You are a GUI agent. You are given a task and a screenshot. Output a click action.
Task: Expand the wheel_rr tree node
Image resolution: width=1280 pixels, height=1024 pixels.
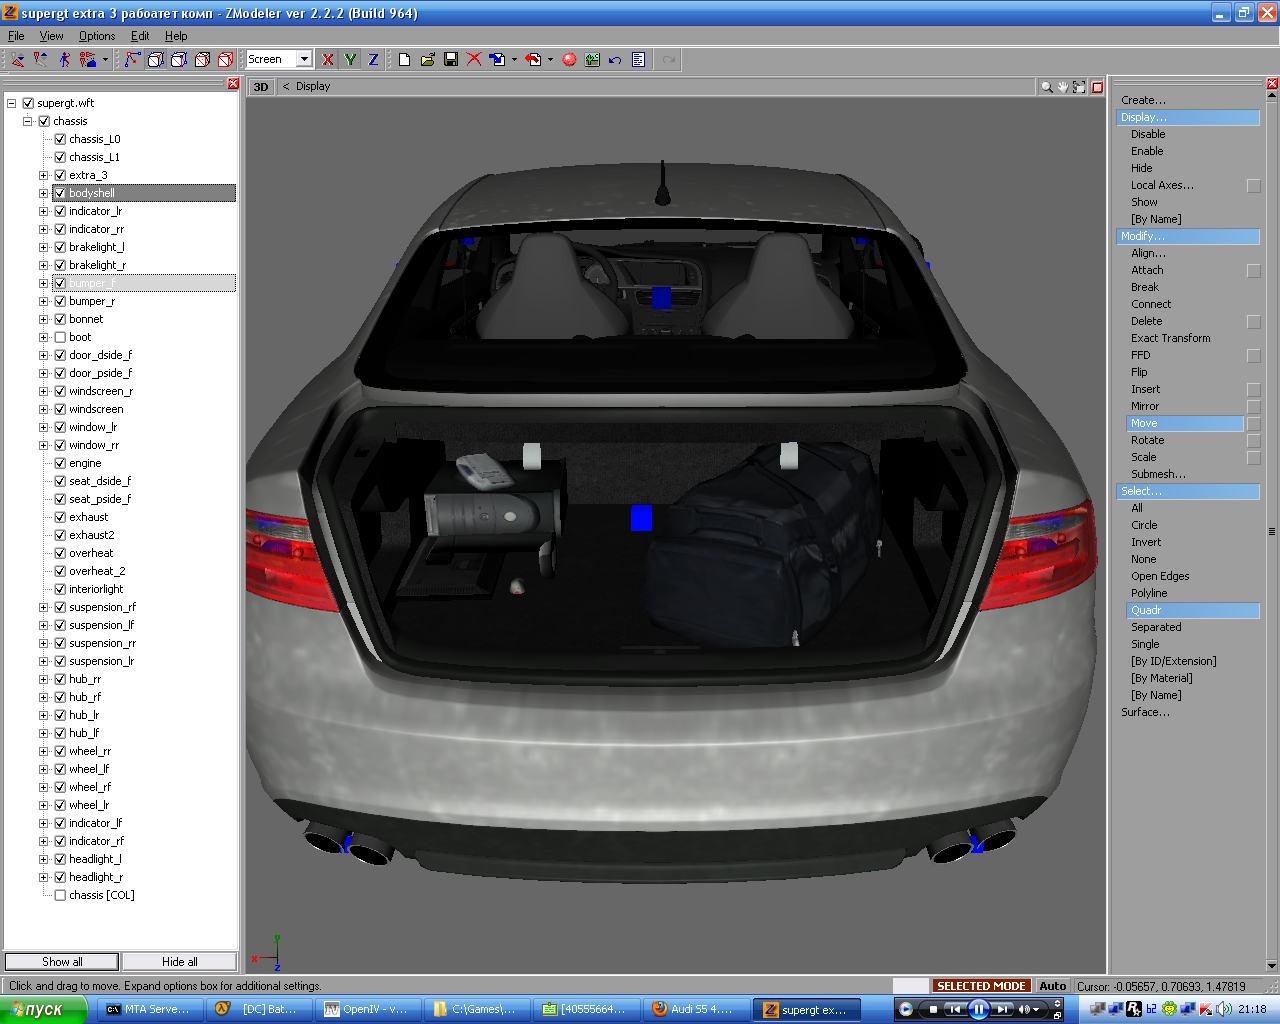tap(44, 751)
